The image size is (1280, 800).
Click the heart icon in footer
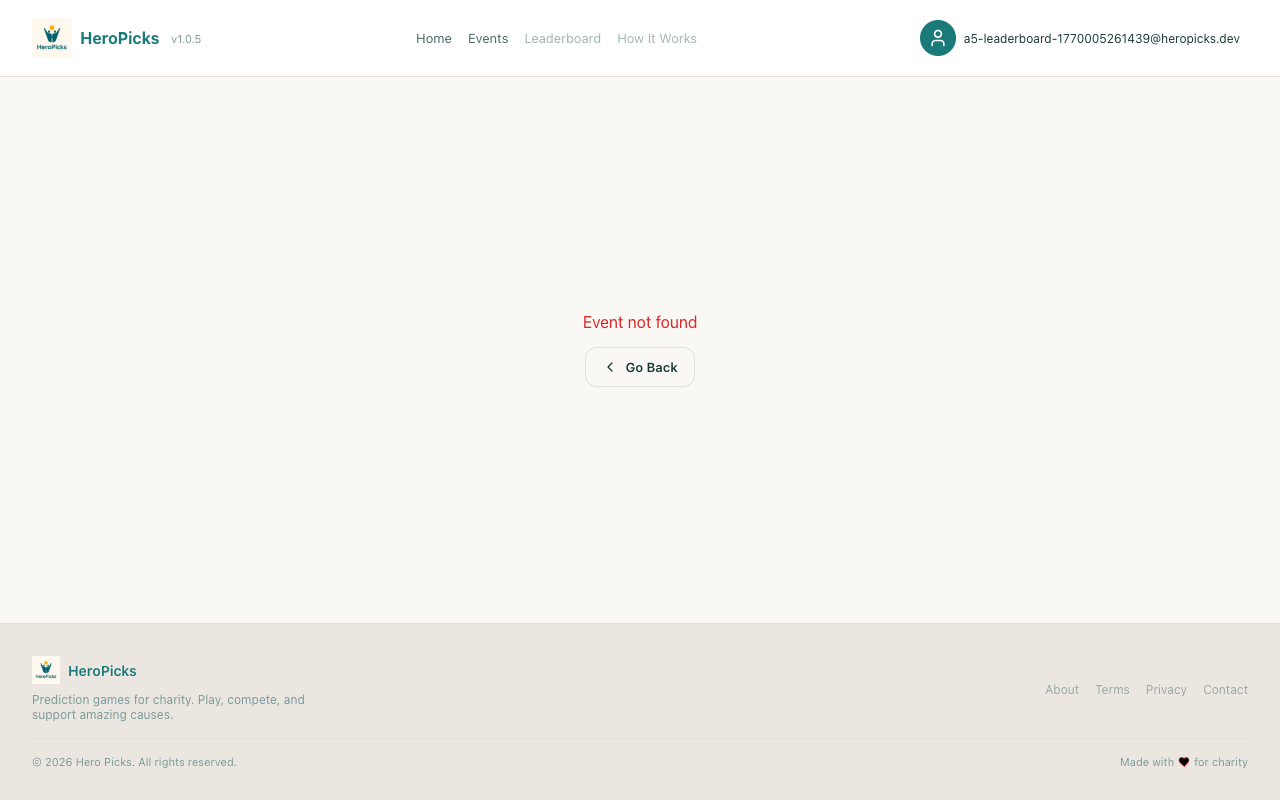coord(1184,762)
